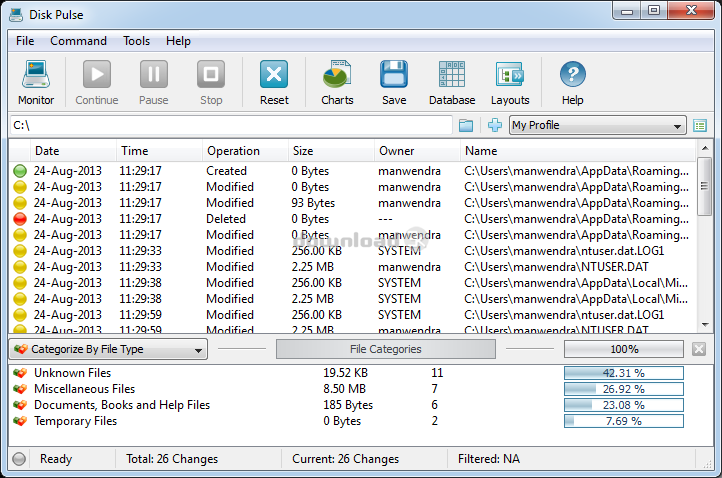Sort by the Name column header
The height and width of the screenshot is (478, 722).
tap(578, 151)
